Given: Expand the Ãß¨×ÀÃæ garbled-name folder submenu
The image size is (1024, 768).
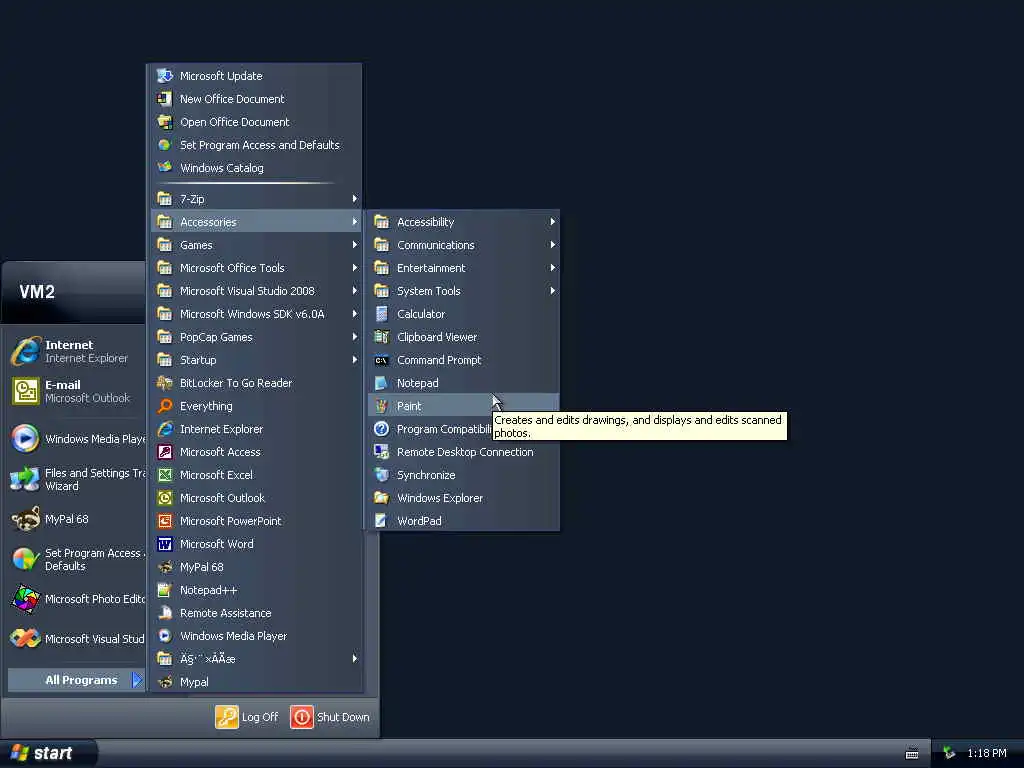Looking at the screenshot, I should pyautogui.click(x=257, y=659).
